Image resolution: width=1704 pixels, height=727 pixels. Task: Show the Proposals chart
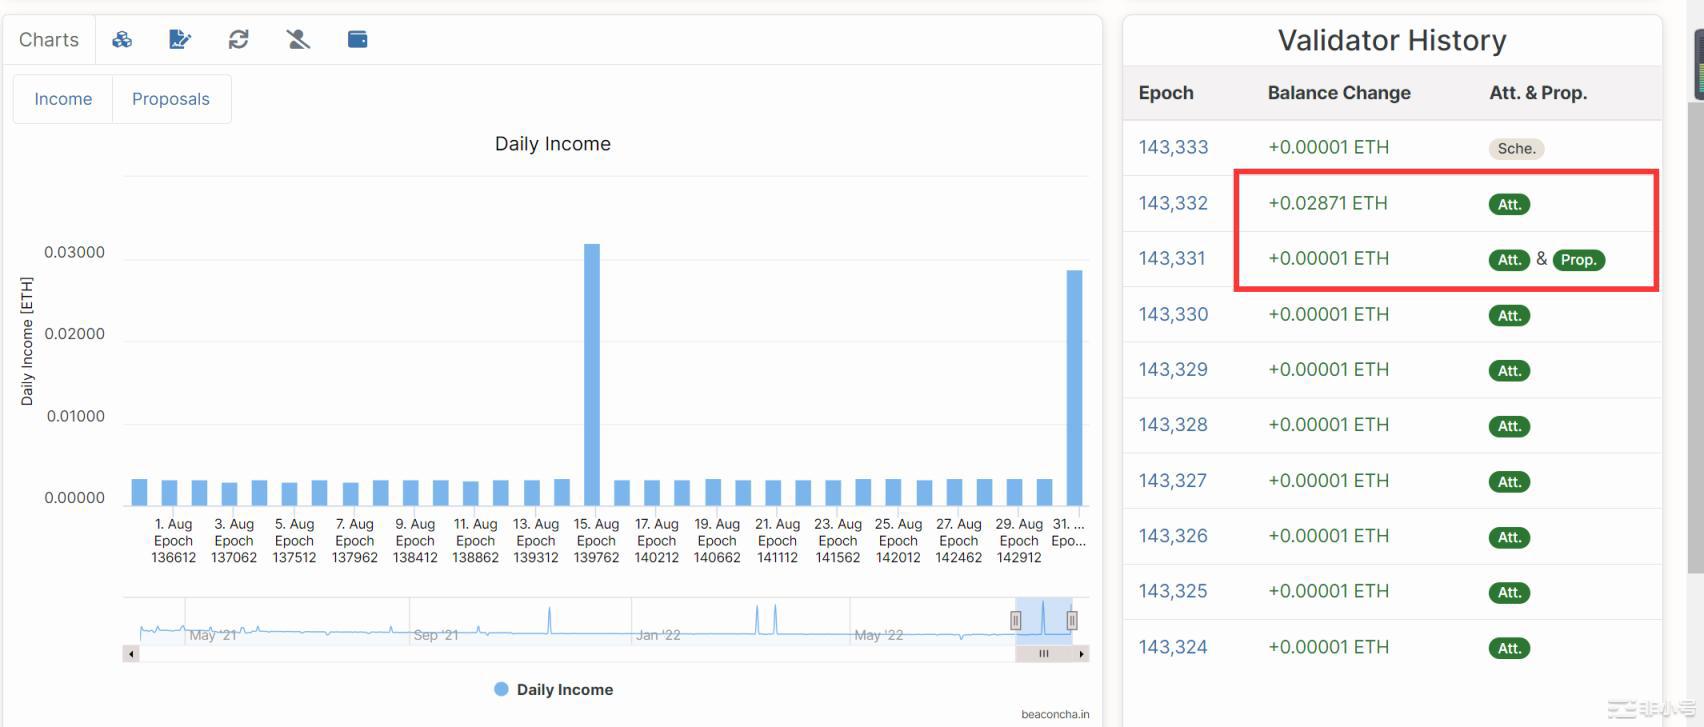(171, 99)
